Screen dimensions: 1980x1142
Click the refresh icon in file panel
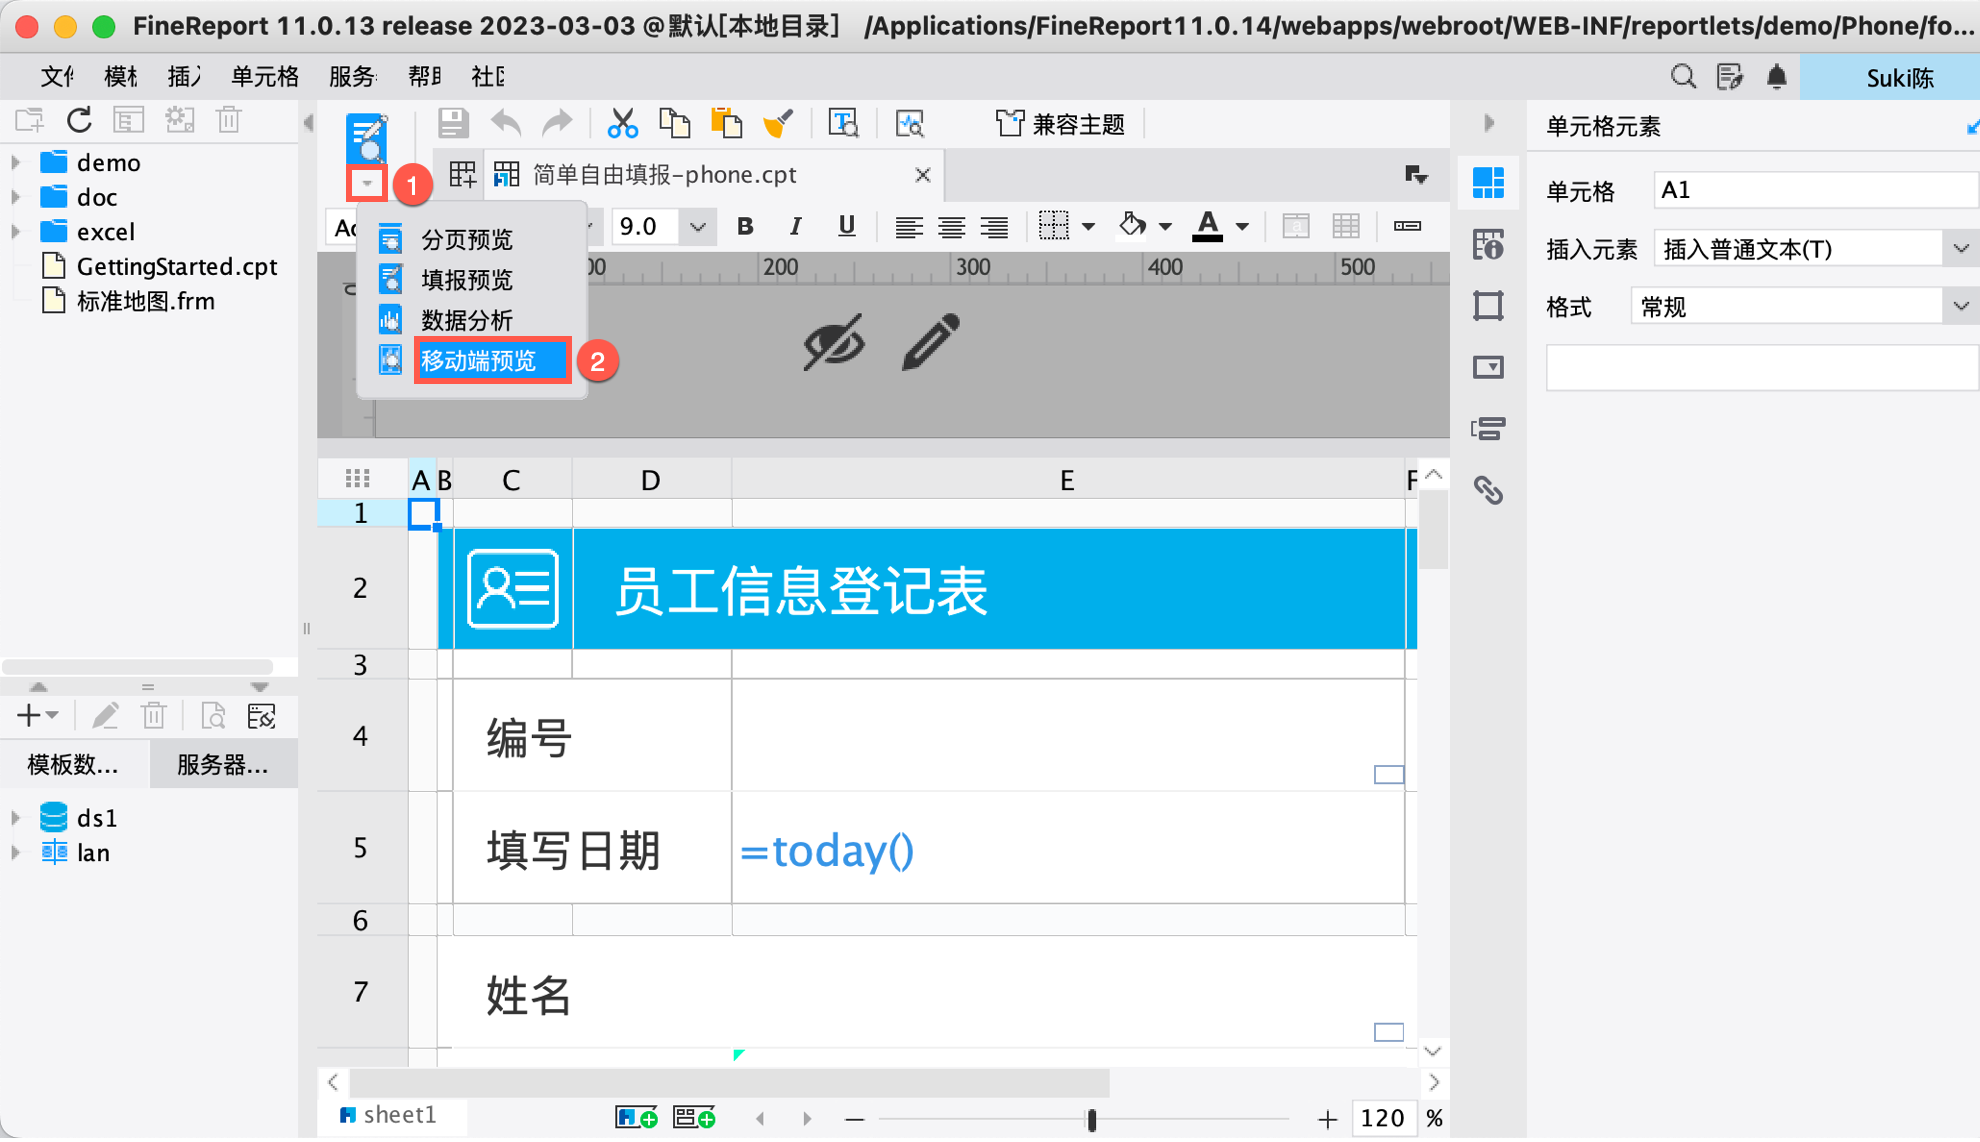tap(79, 120)
